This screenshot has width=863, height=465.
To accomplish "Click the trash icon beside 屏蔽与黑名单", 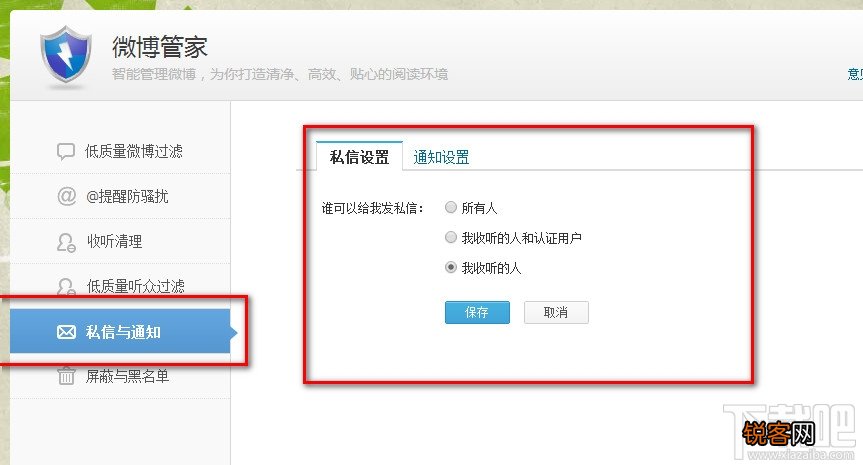I will [66, 376].
